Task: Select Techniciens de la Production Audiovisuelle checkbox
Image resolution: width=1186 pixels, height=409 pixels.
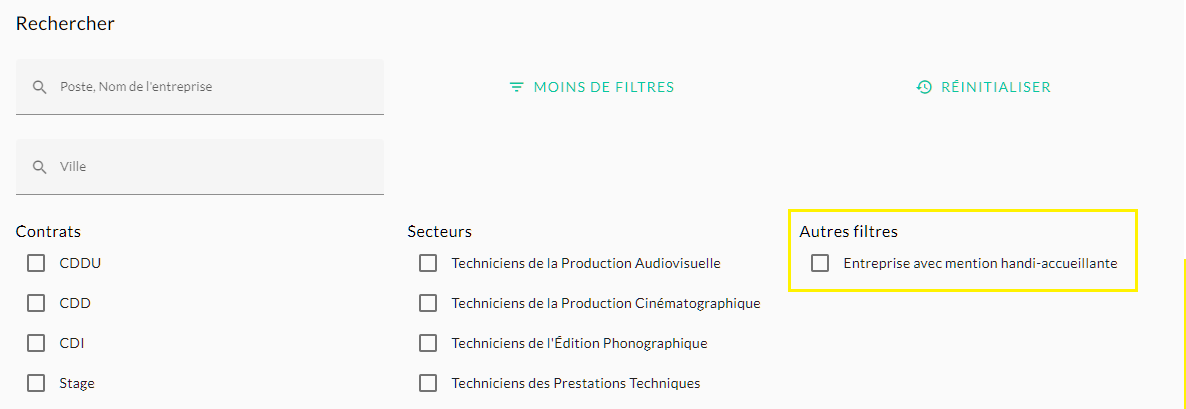Action: 428,263
